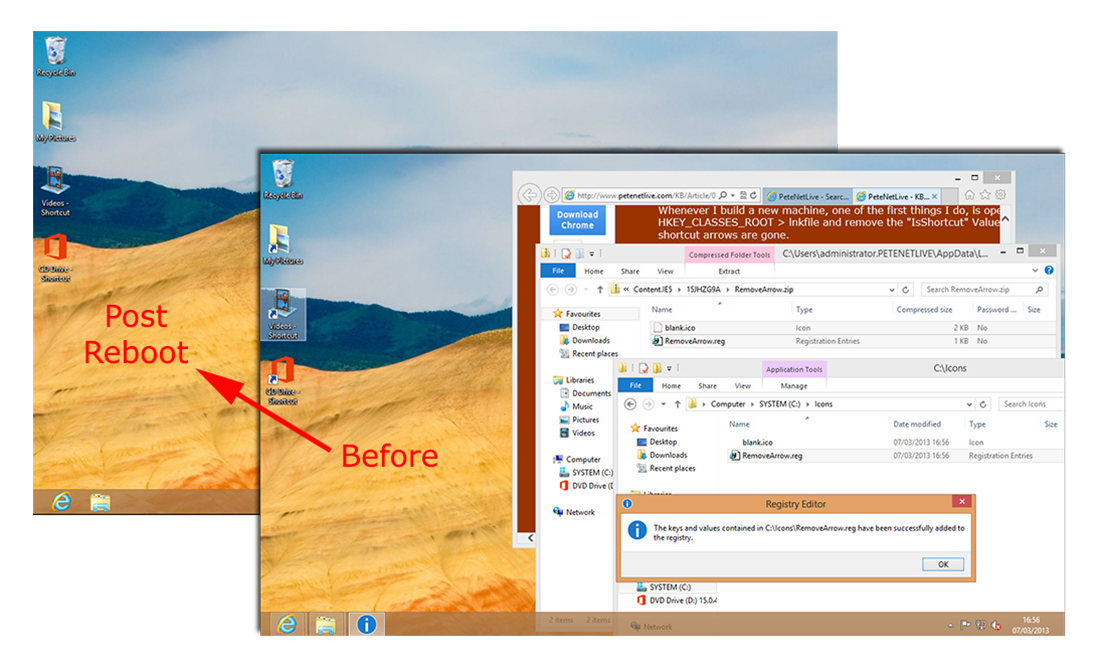Refresh the petenetlive.com page in Internet Explorer

(x=753, y=196)
